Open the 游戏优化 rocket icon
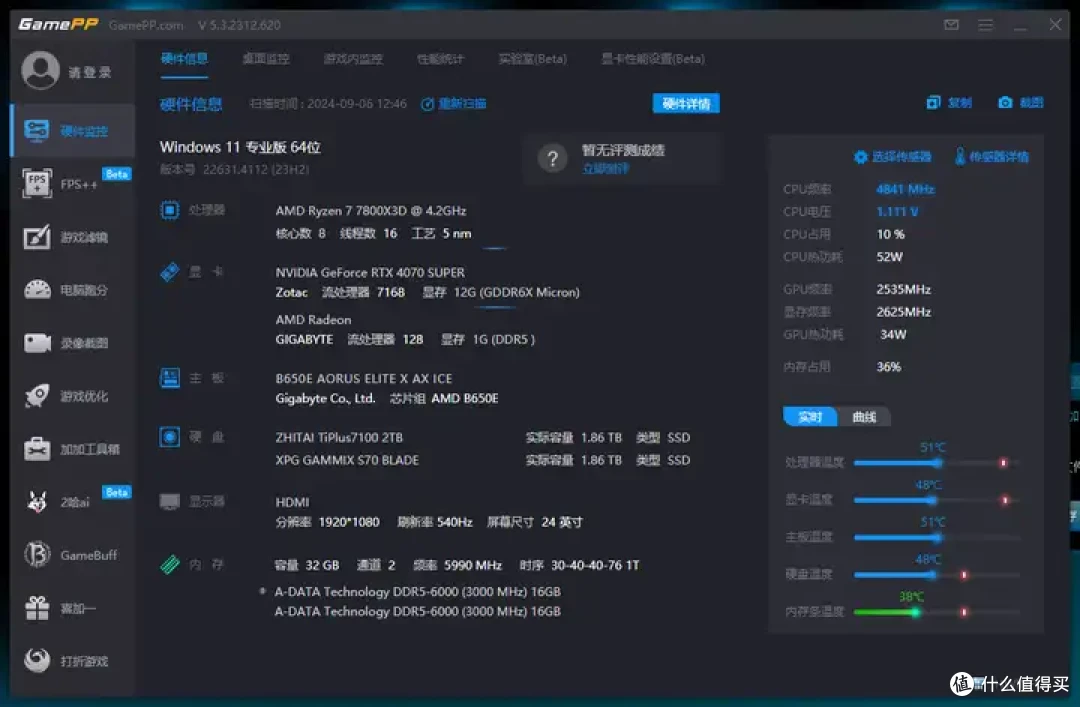Screen dimensions: 1080x707 tap(37, 396)
